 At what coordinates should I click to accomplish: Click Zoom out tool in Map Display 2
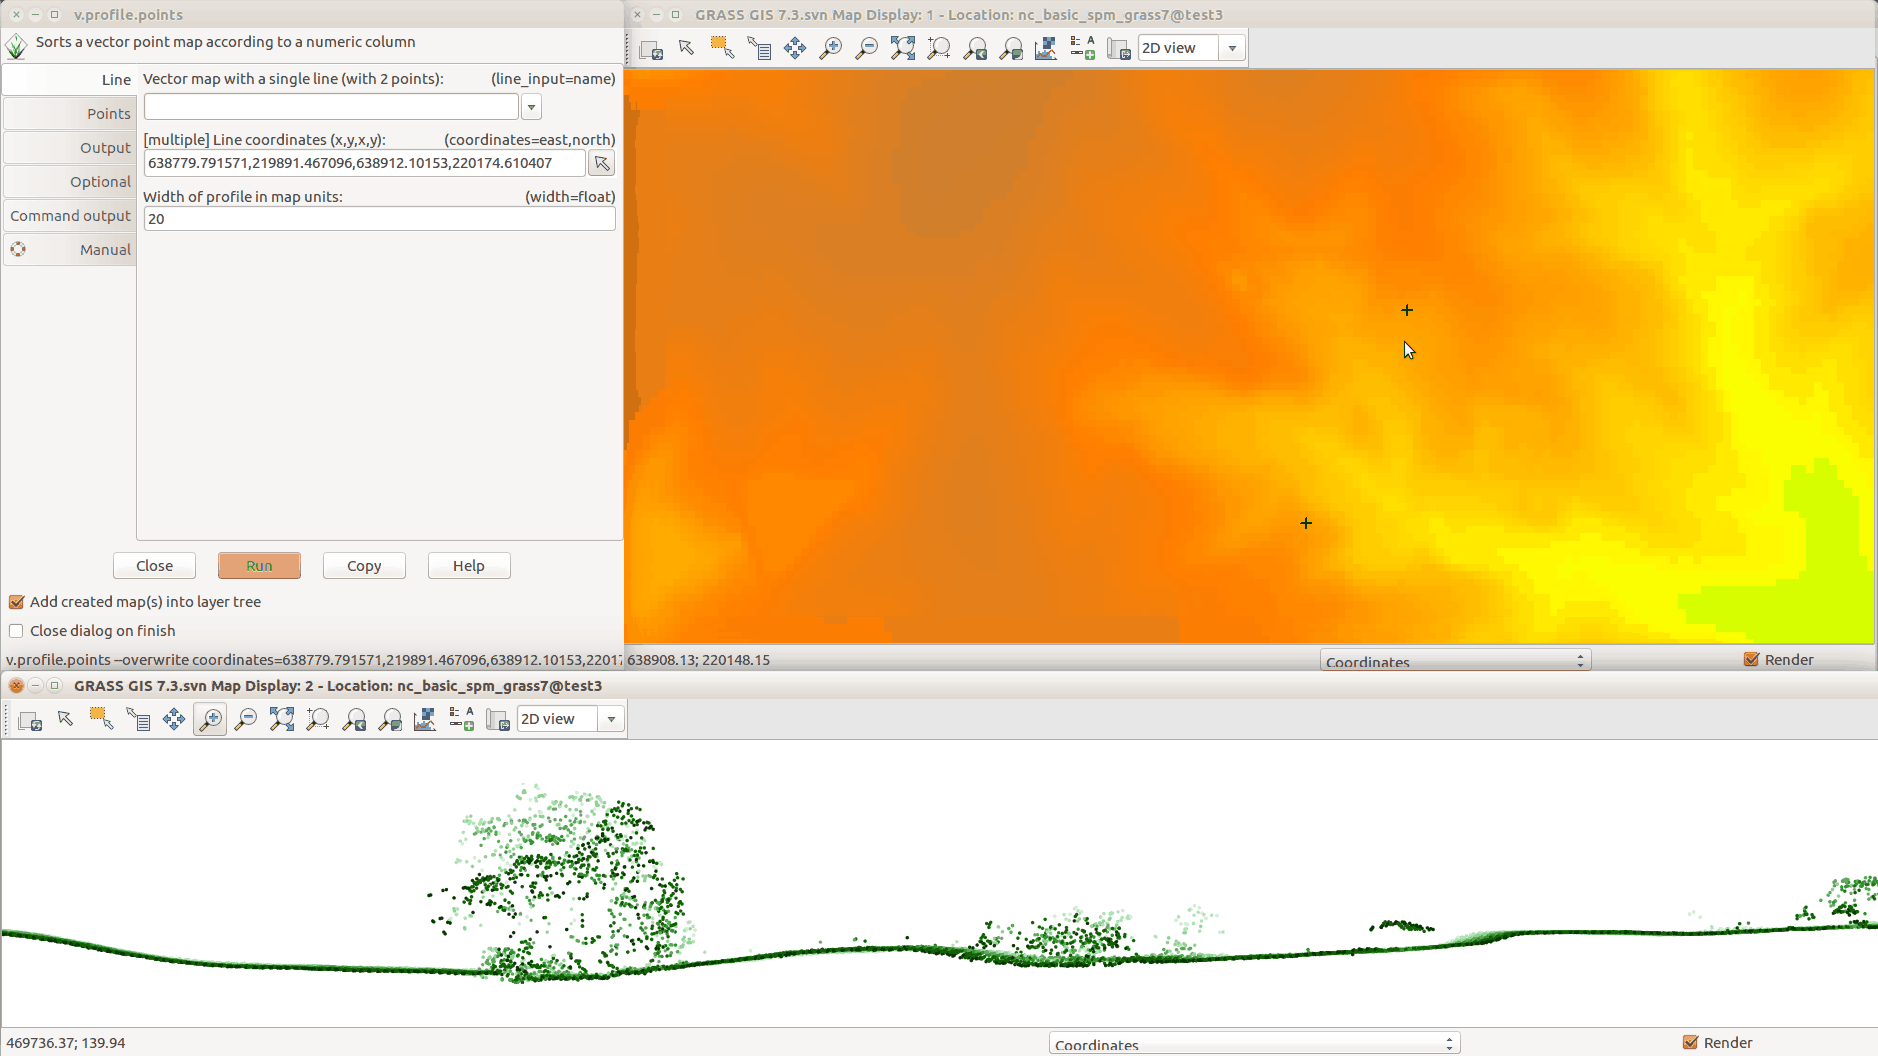coord(246,719)
